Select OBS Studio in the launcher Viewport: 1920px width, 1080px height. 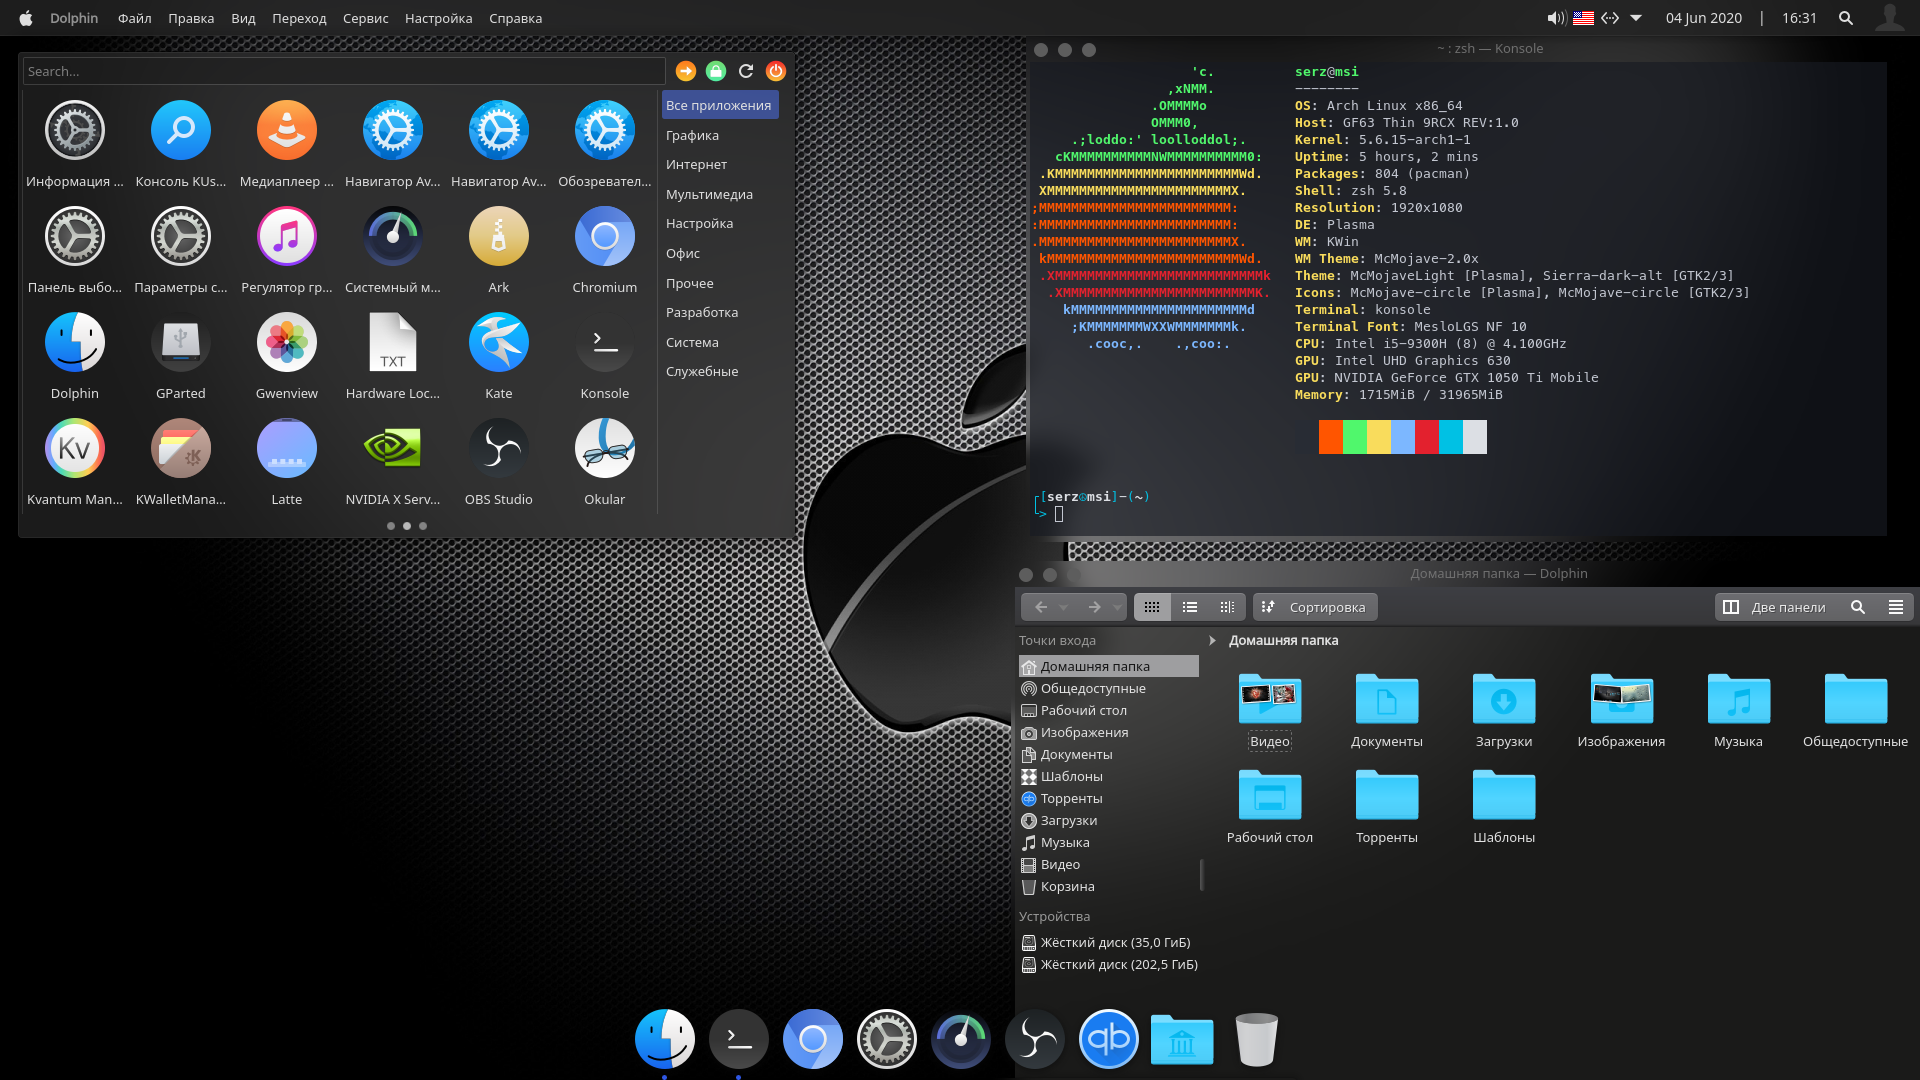tap(498, 448)
